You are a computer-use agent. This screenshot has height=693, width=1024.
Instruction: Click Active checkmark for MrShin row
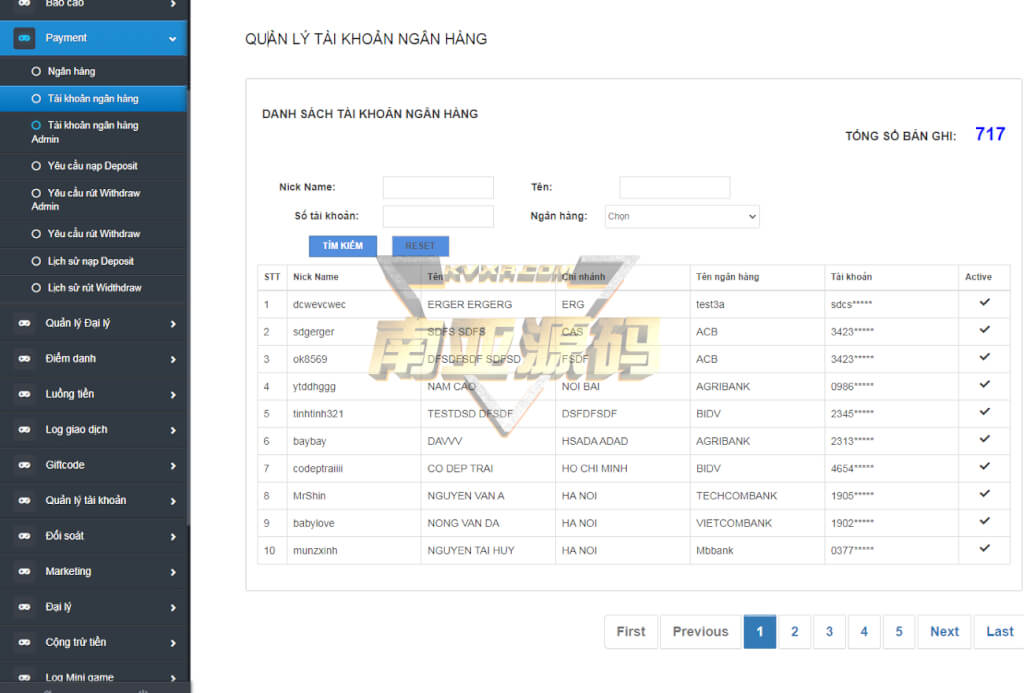pos(984,494)
